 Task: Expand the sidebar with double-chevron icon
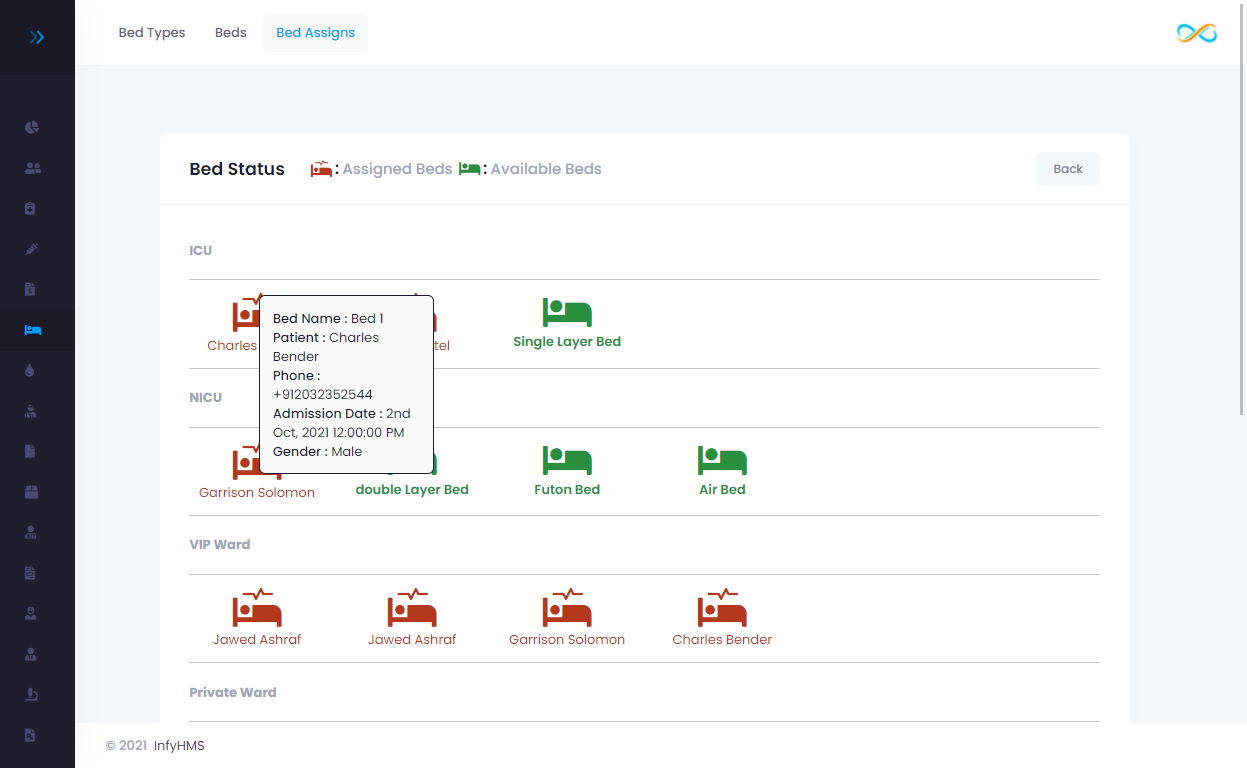[x=37, y=37]
